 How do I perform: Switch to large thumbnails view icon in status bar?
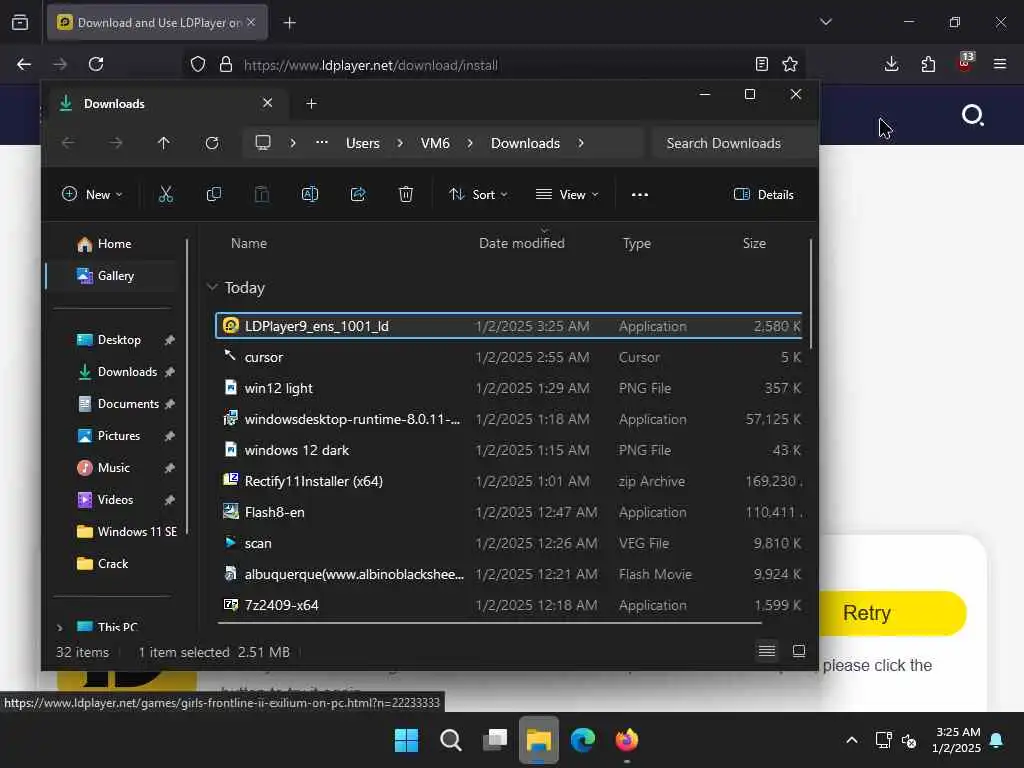[x=799, y=651]
